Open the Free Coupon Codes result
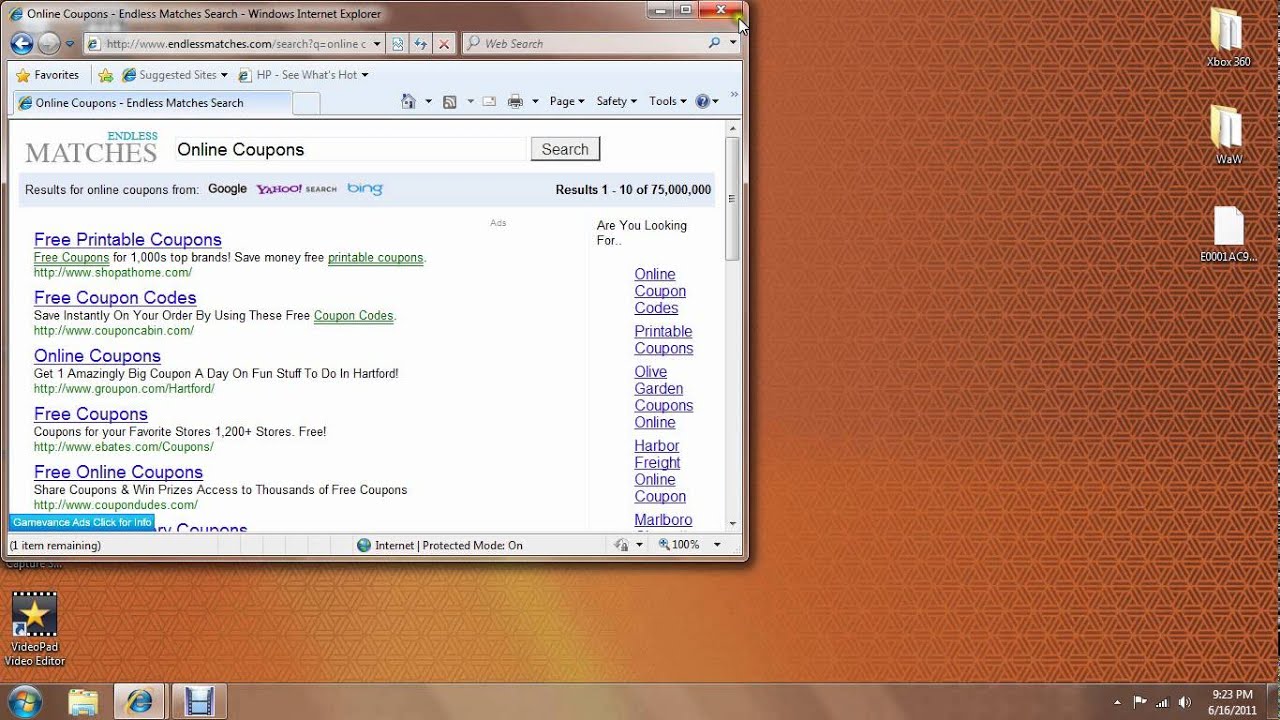 click(x=115, y=298)
